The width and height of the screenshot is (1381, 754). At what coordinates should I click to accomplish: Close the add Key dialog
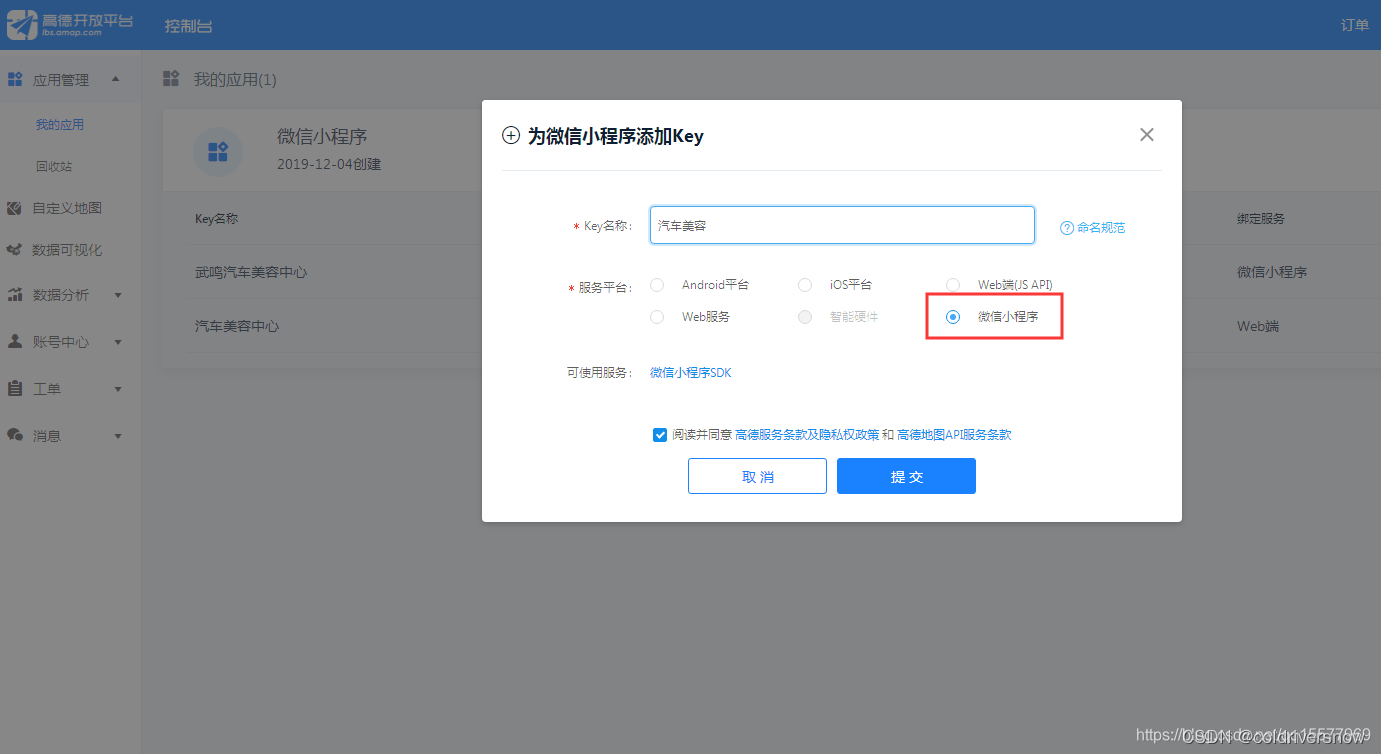click(1147, 135)
